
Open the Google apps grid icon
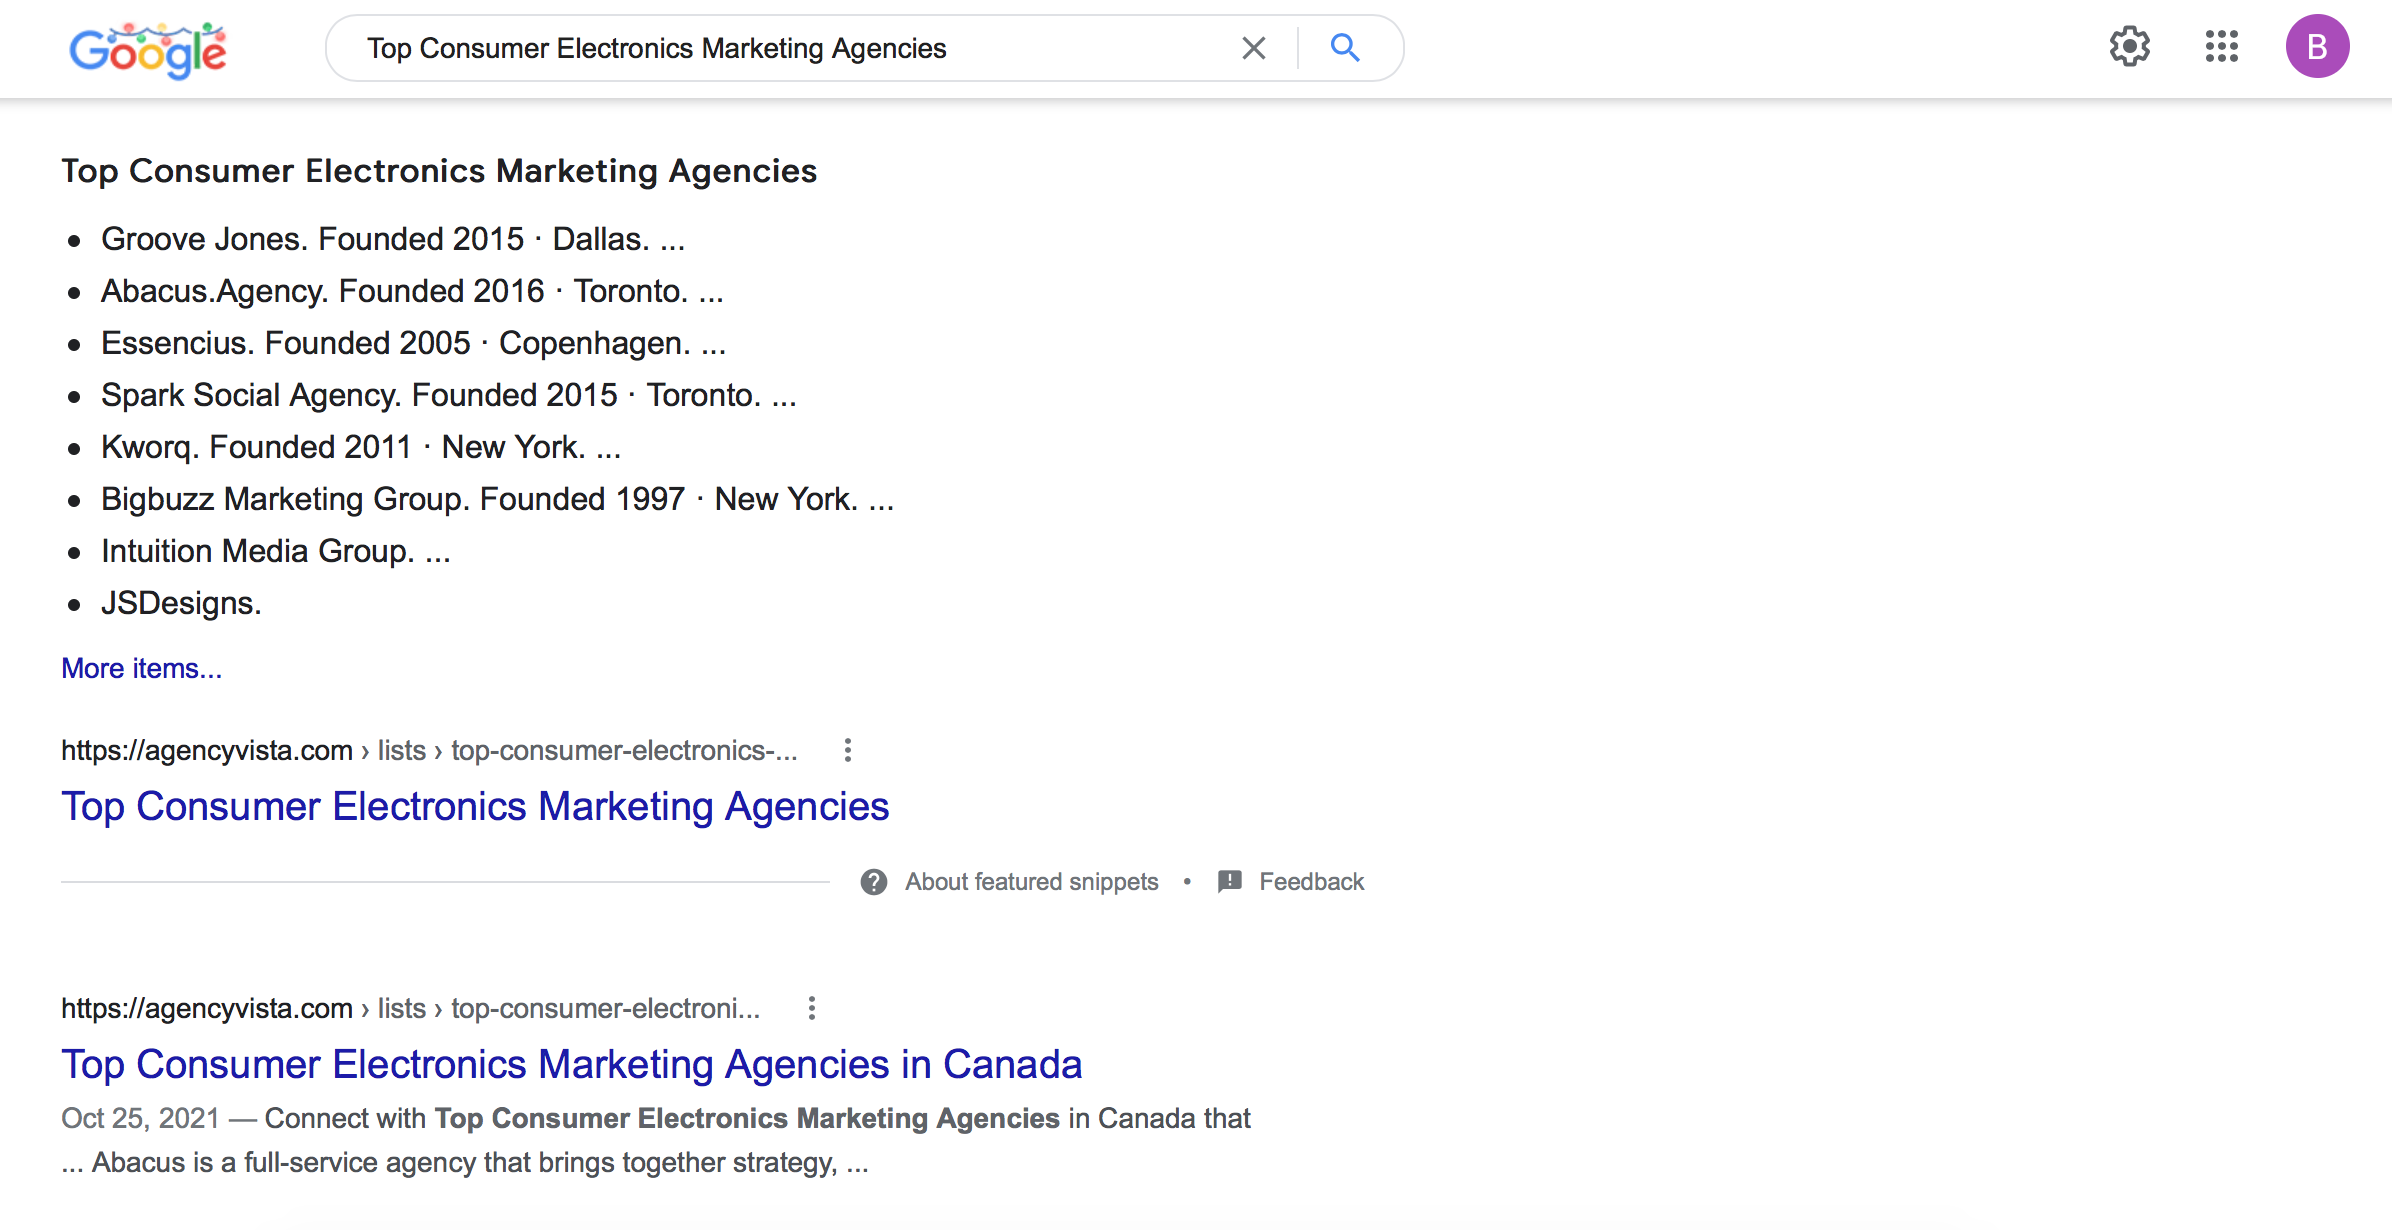2222,46
